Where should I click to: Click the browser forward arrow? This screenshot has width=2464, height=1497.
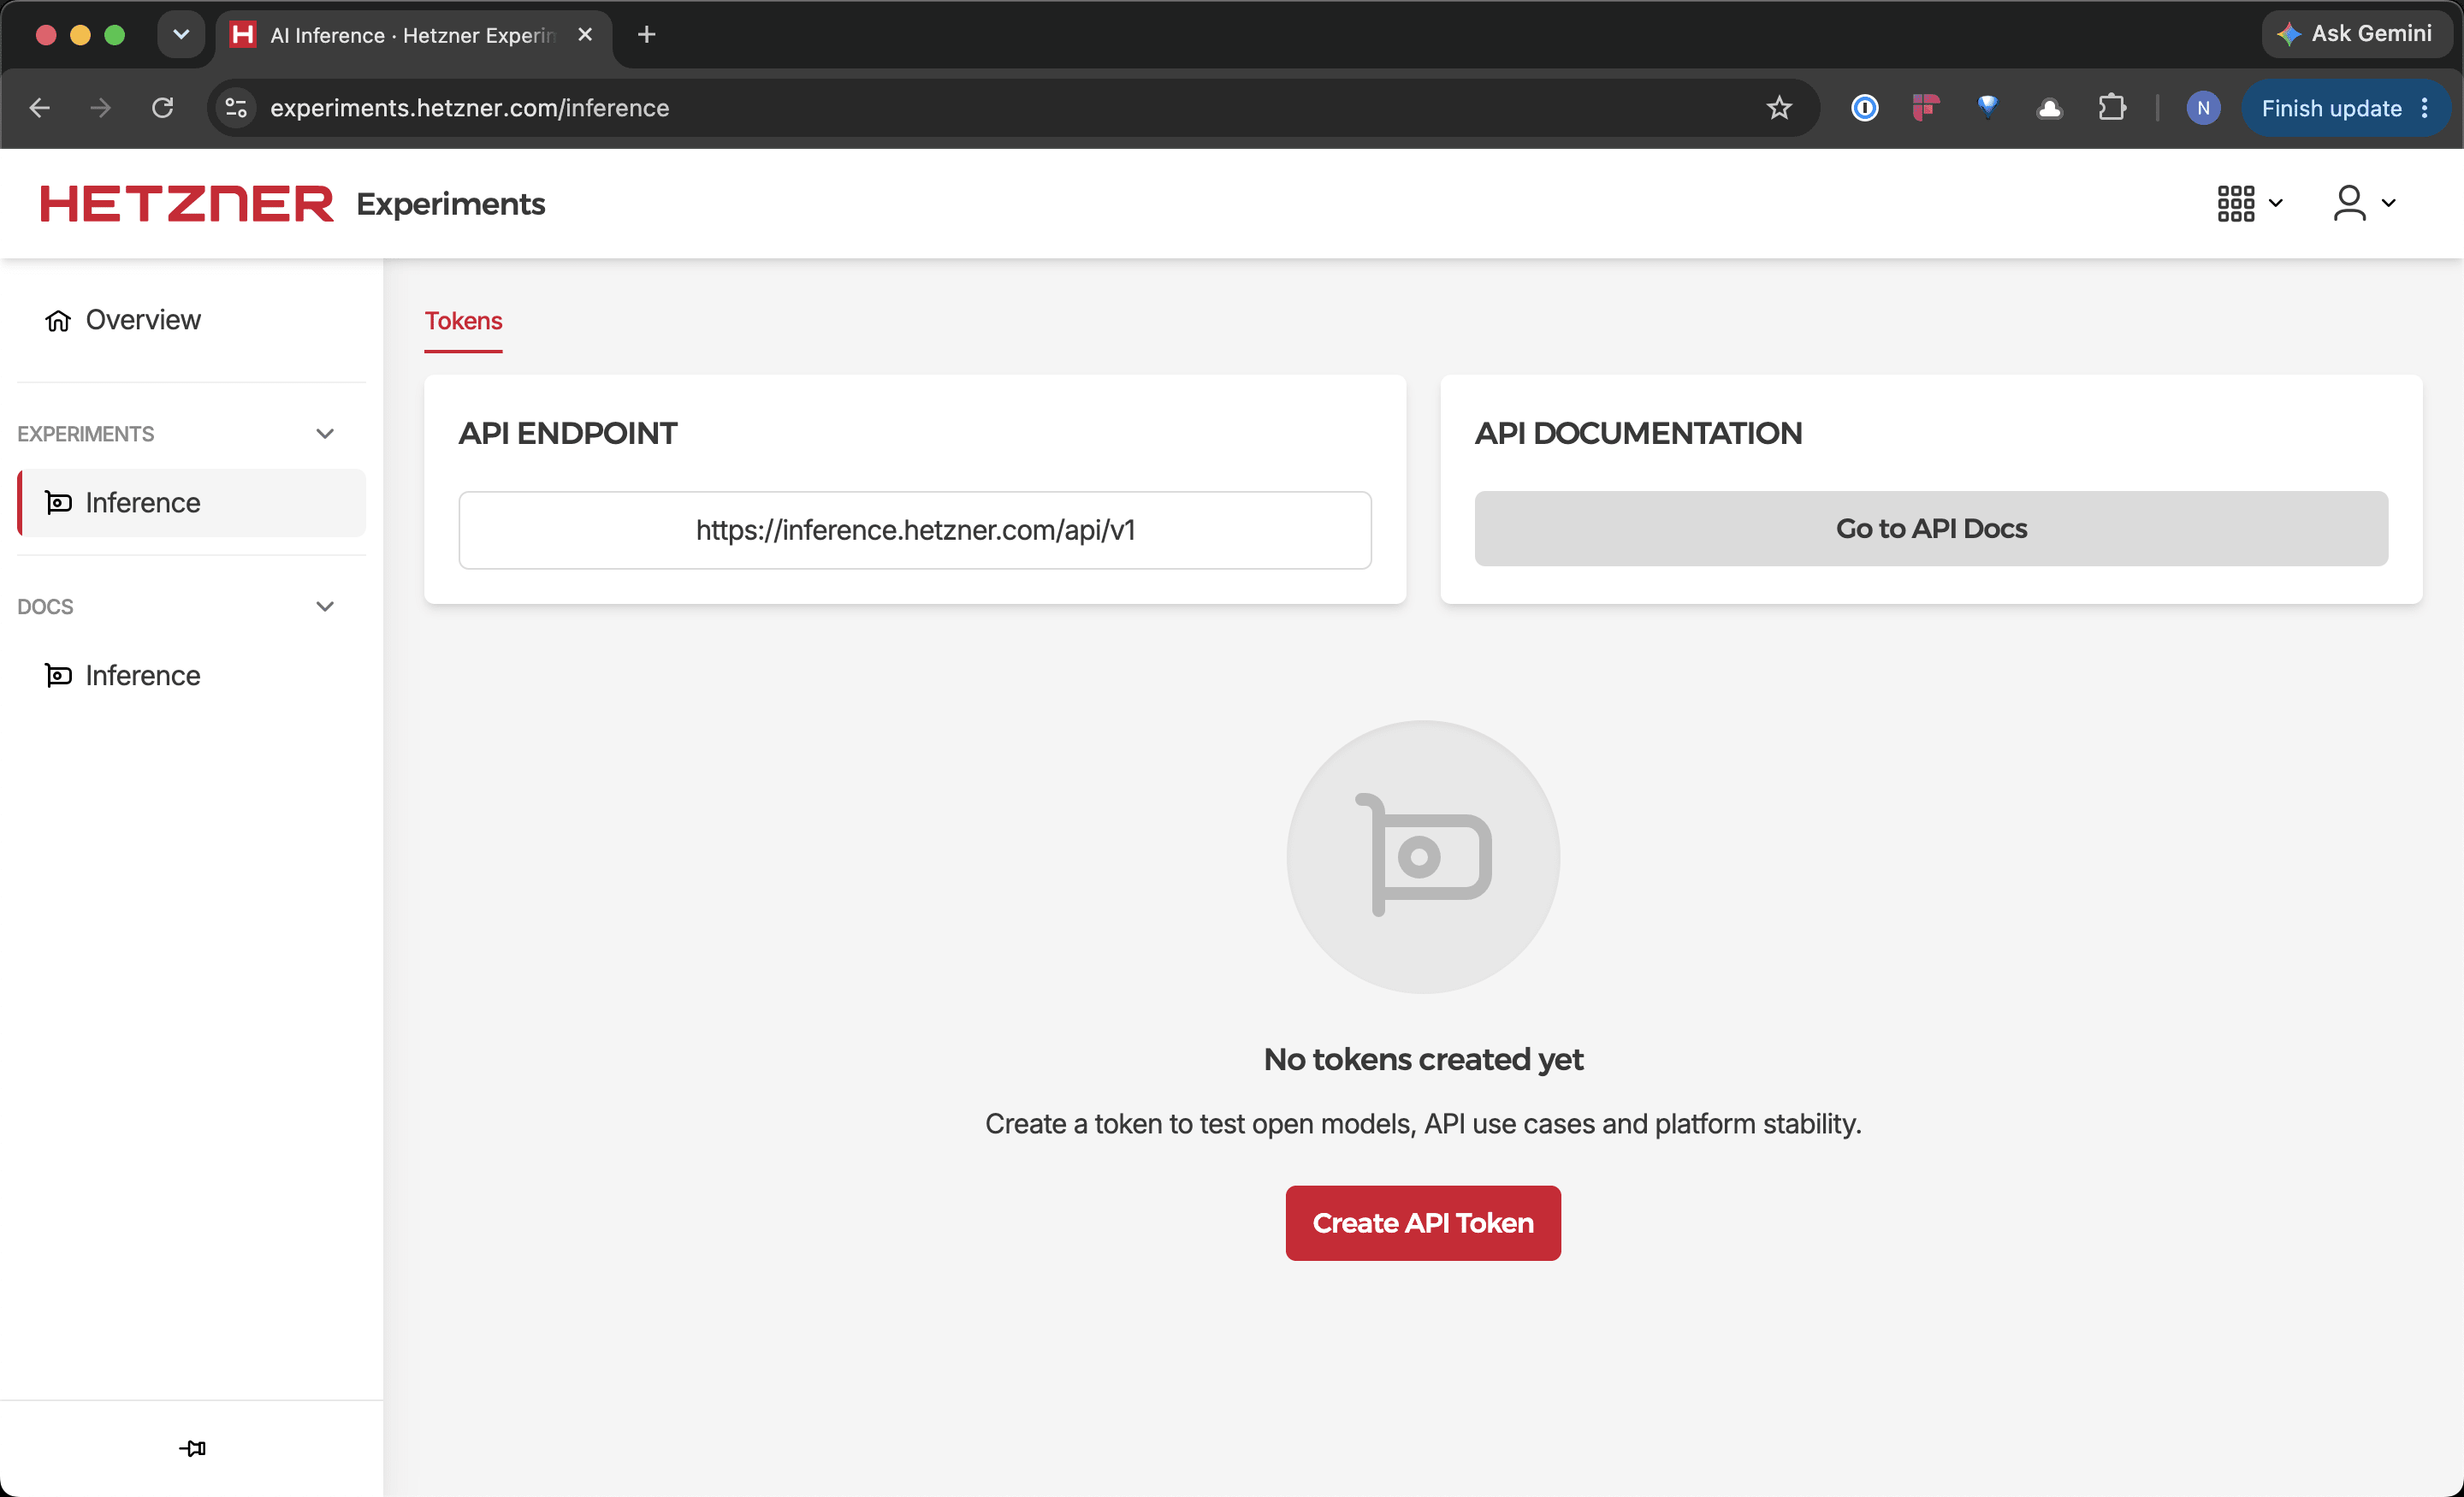(100, 107)
